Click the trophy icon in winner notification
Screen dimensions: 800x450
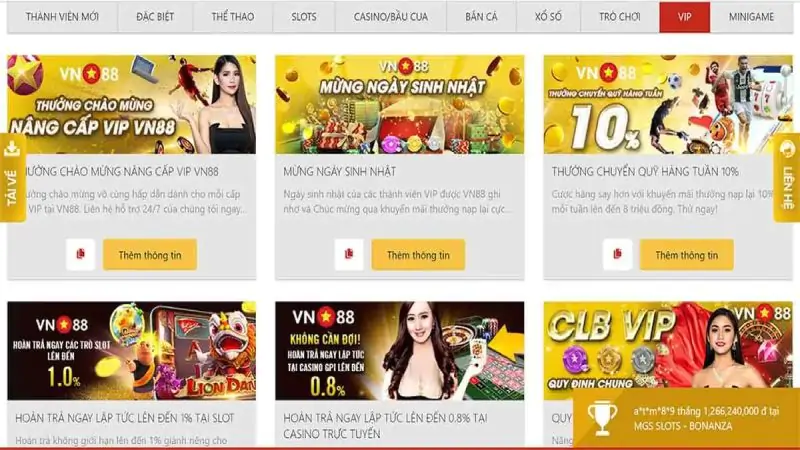pos(602,418)
